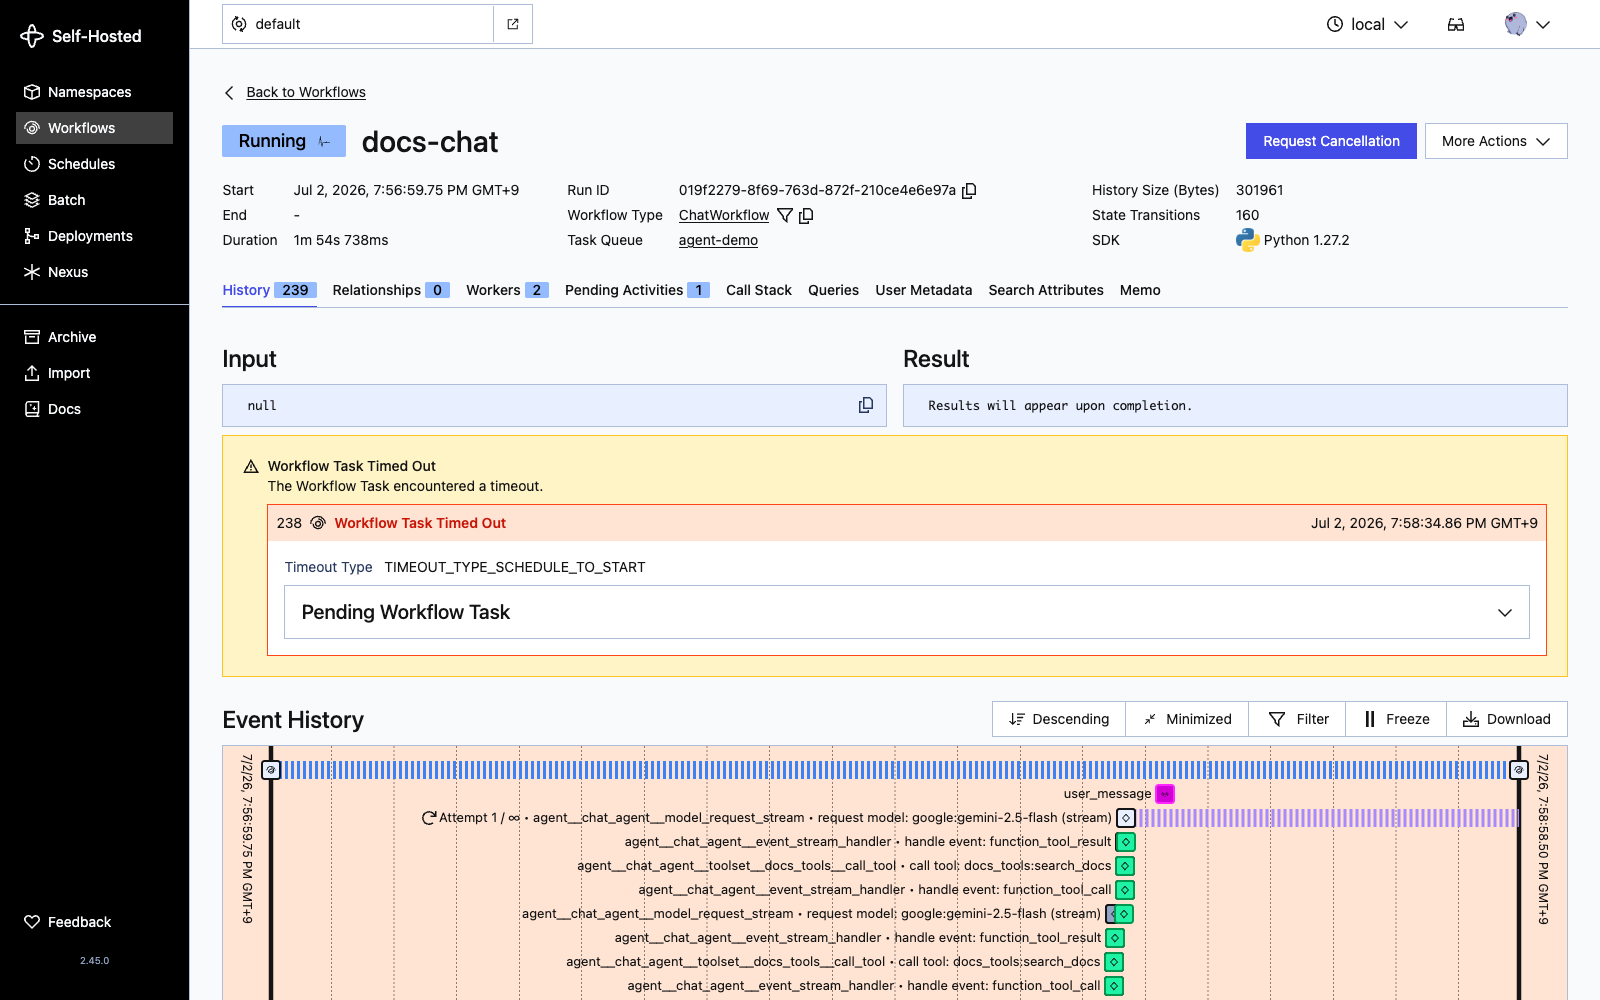This screenshot has width=1600, height=1000.
Task: Expand the Pending Workflow Task section
Action: click(x=907, y=612)
